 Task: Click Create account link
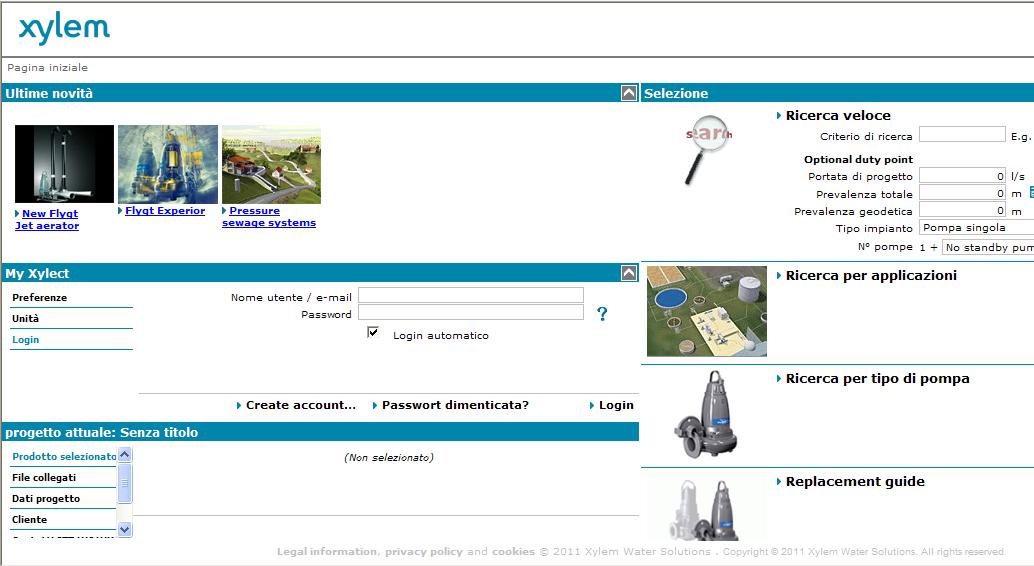click(x=300, y=405)
